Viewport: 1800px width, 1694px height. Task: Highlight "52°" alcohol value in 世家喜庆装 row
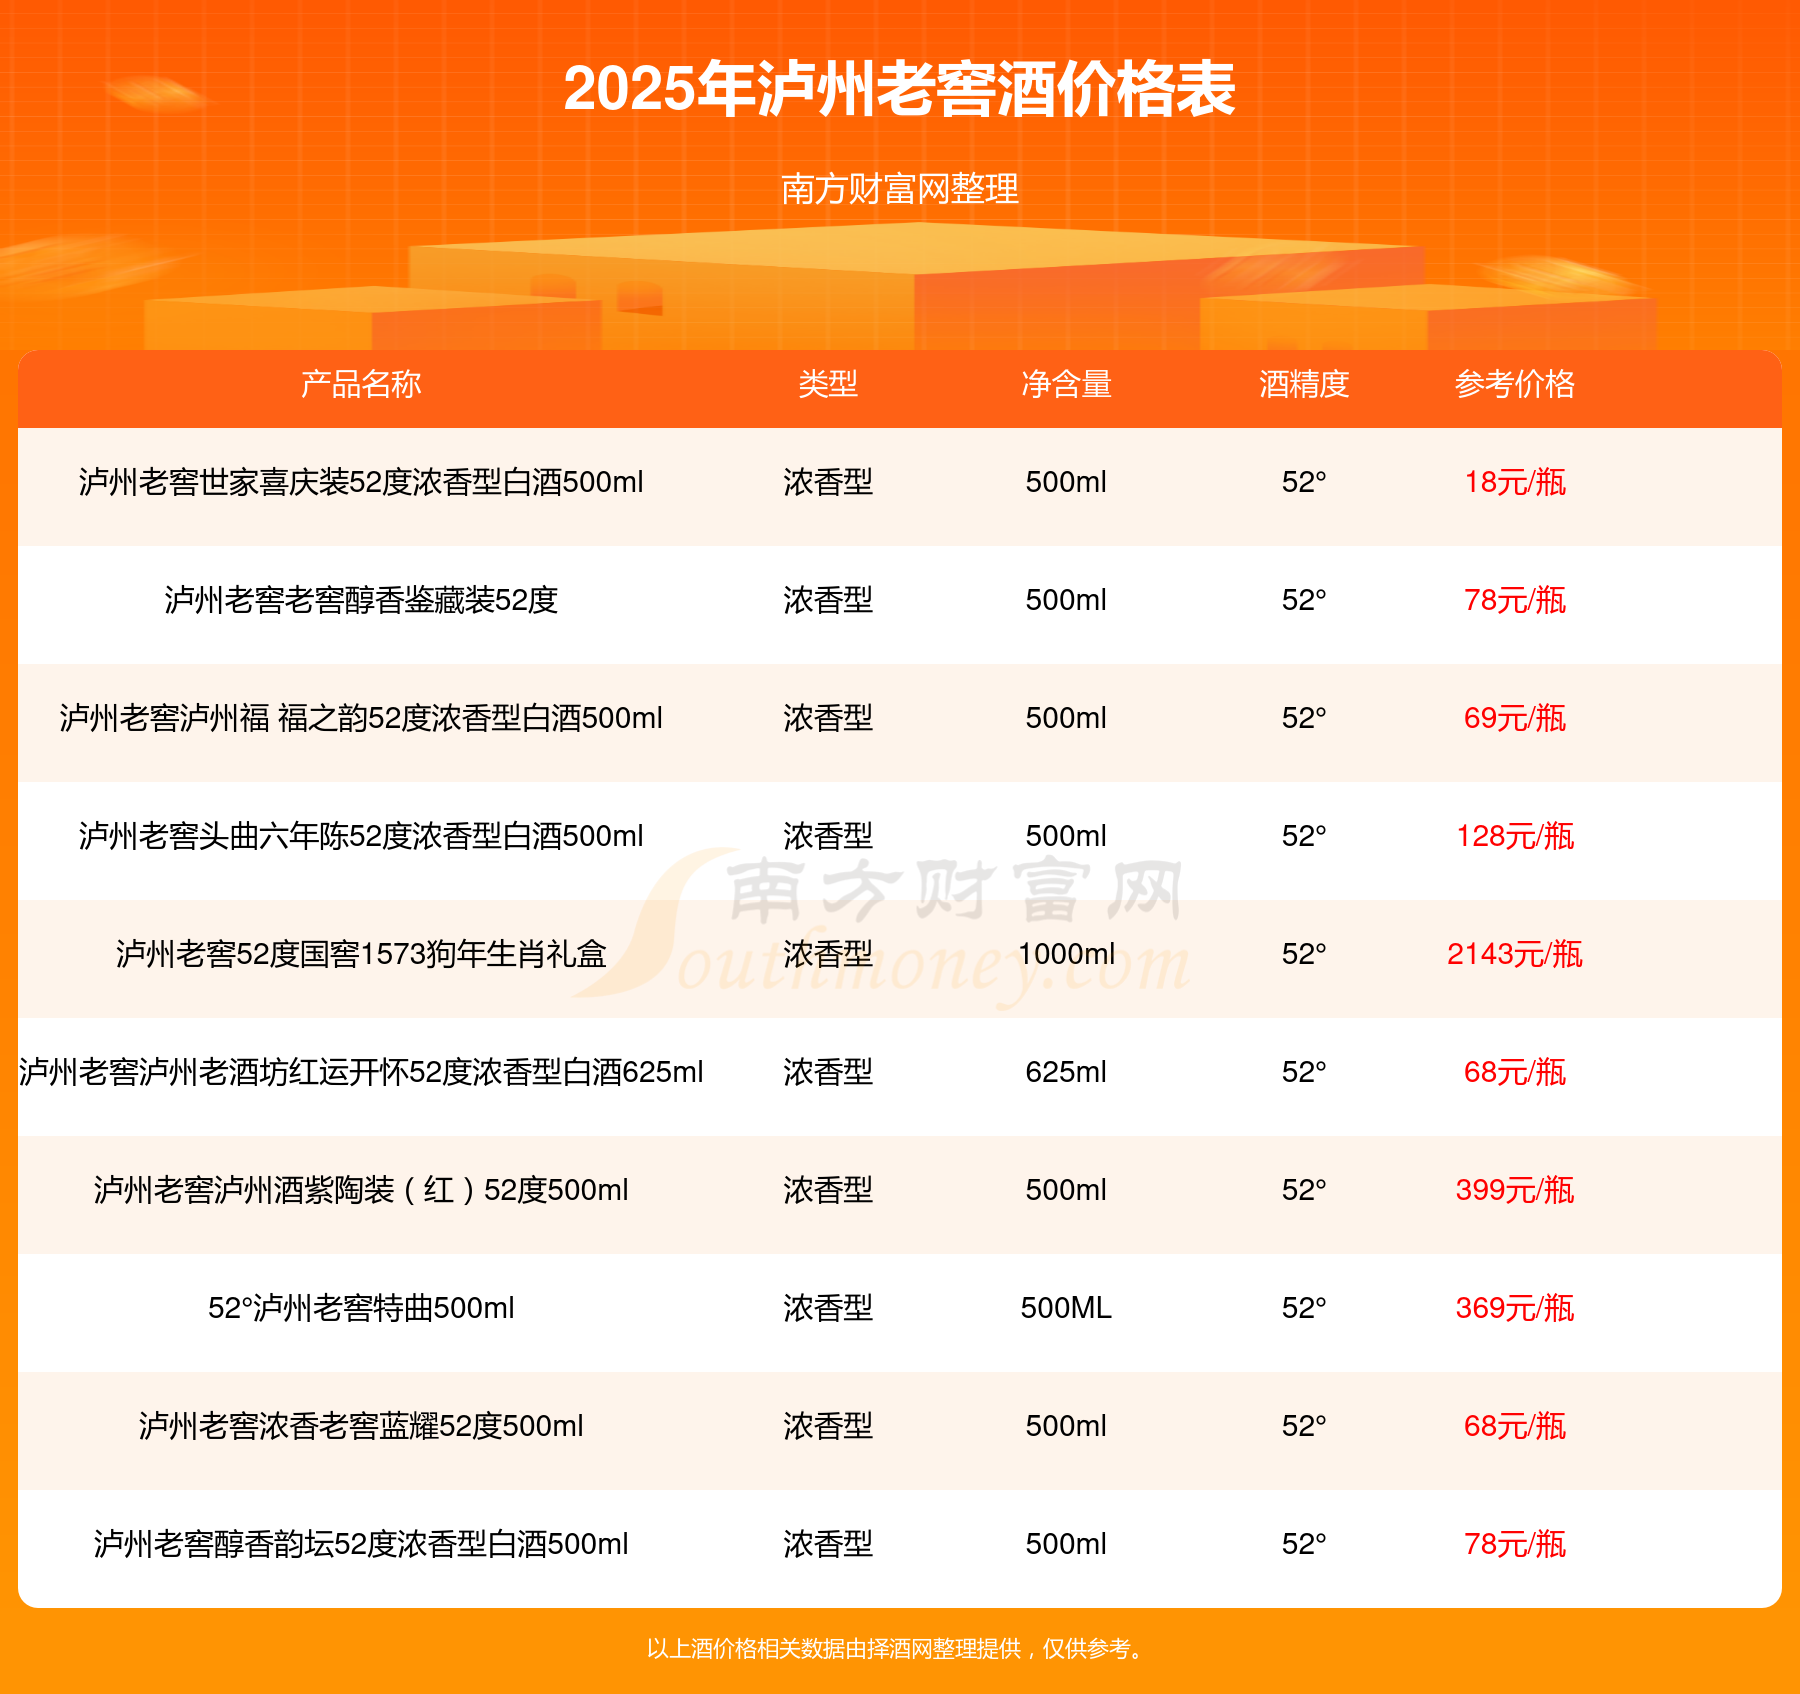coord(1304,482)
